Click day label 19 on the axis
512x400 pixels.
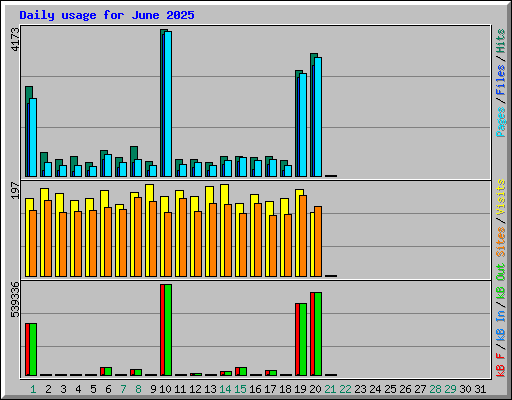[x=300, y=389]
